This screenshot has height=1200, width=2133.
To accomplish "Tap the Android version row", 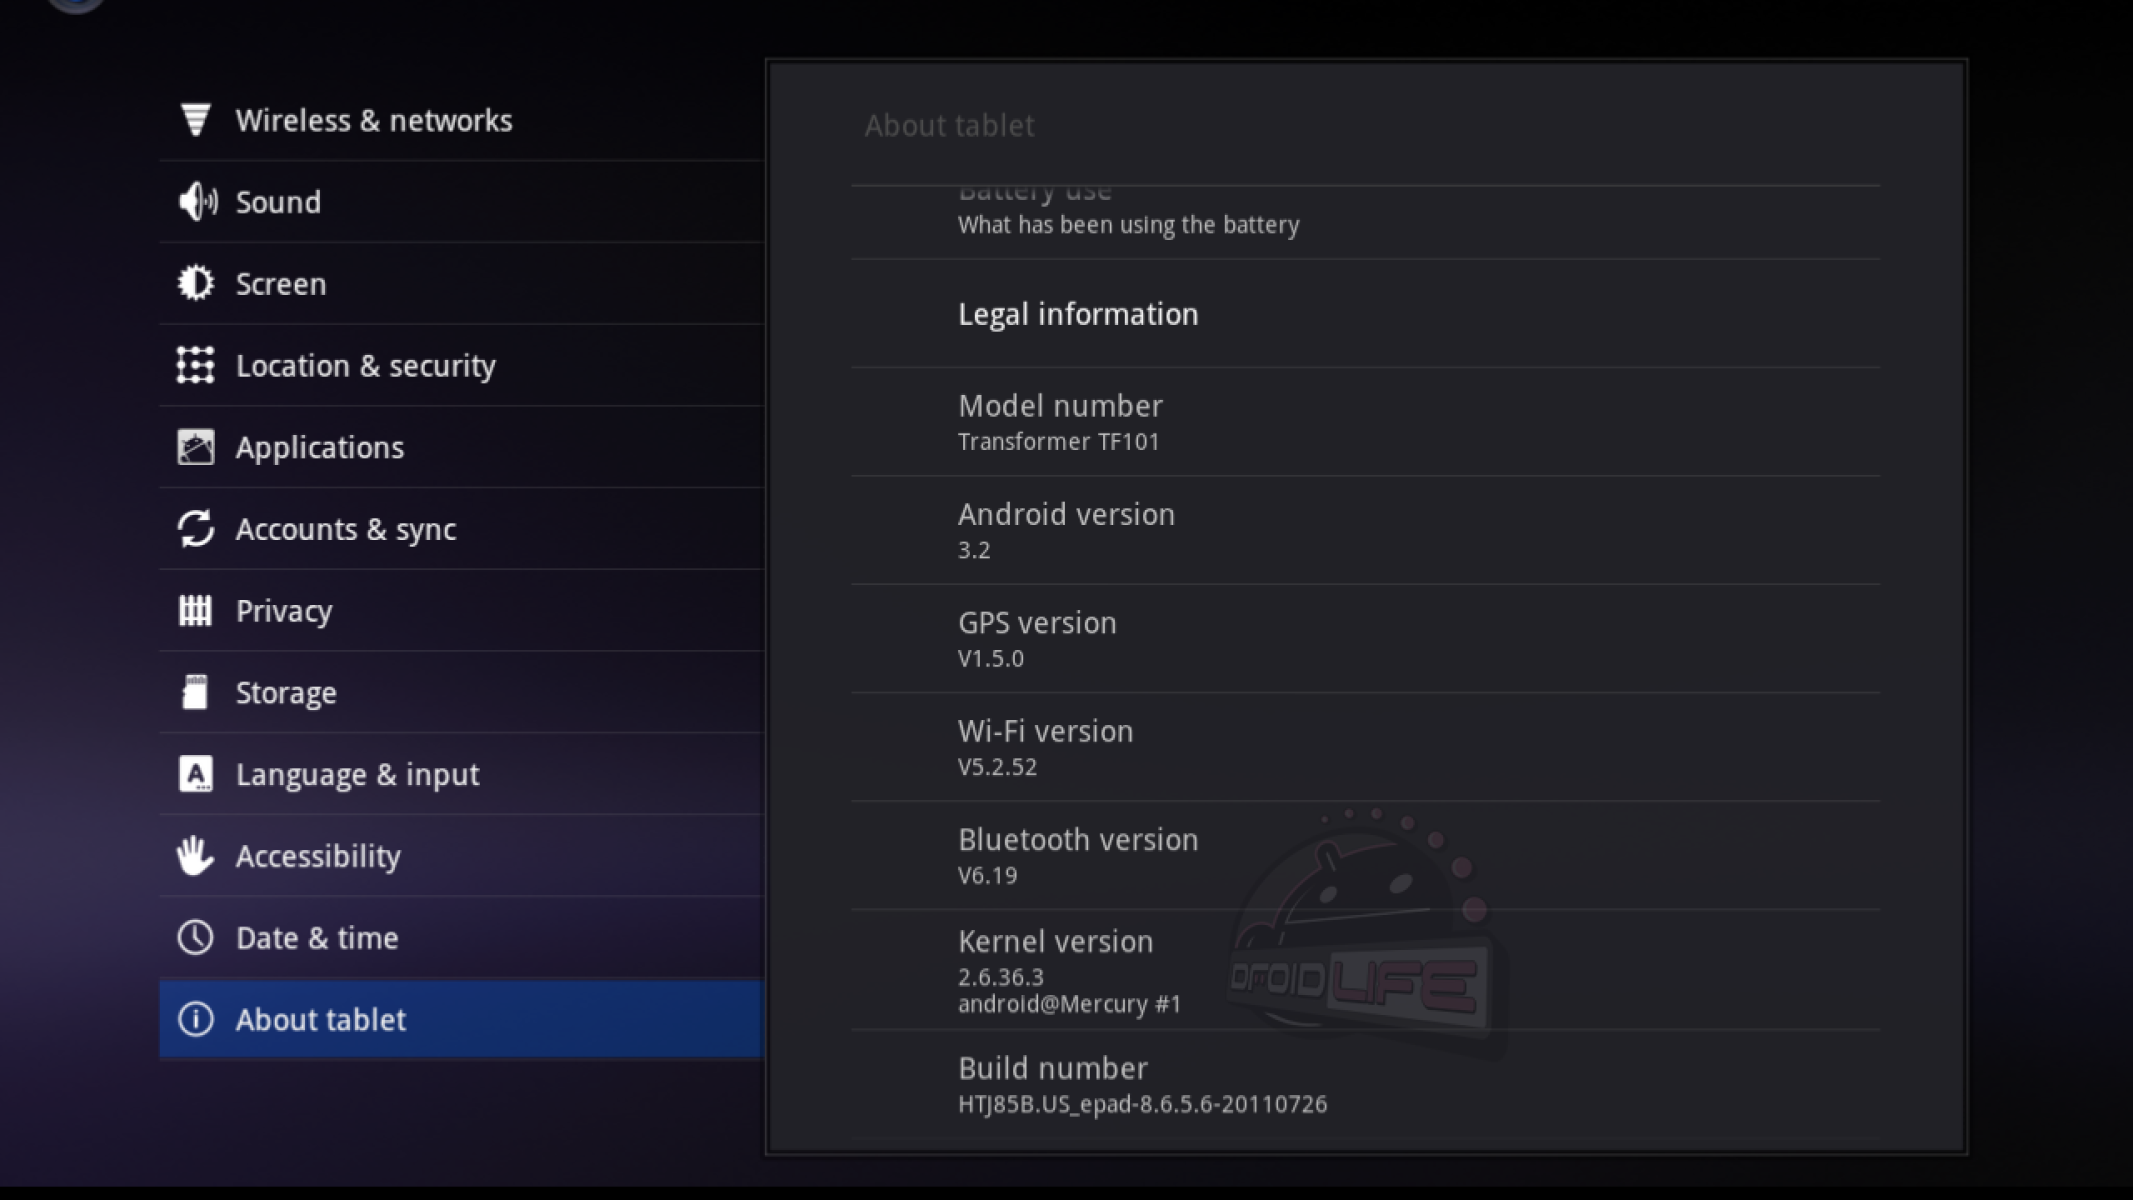I will [1365, 530].
